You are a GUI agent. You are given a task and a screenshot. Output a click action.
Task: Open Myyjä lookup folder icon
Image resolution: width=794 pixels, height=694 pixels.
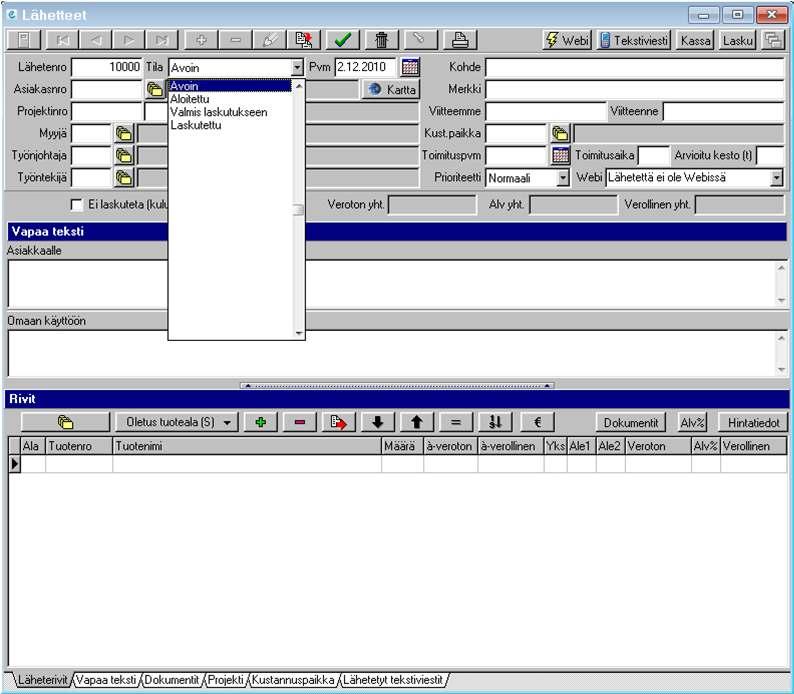(x=124, y=134)
